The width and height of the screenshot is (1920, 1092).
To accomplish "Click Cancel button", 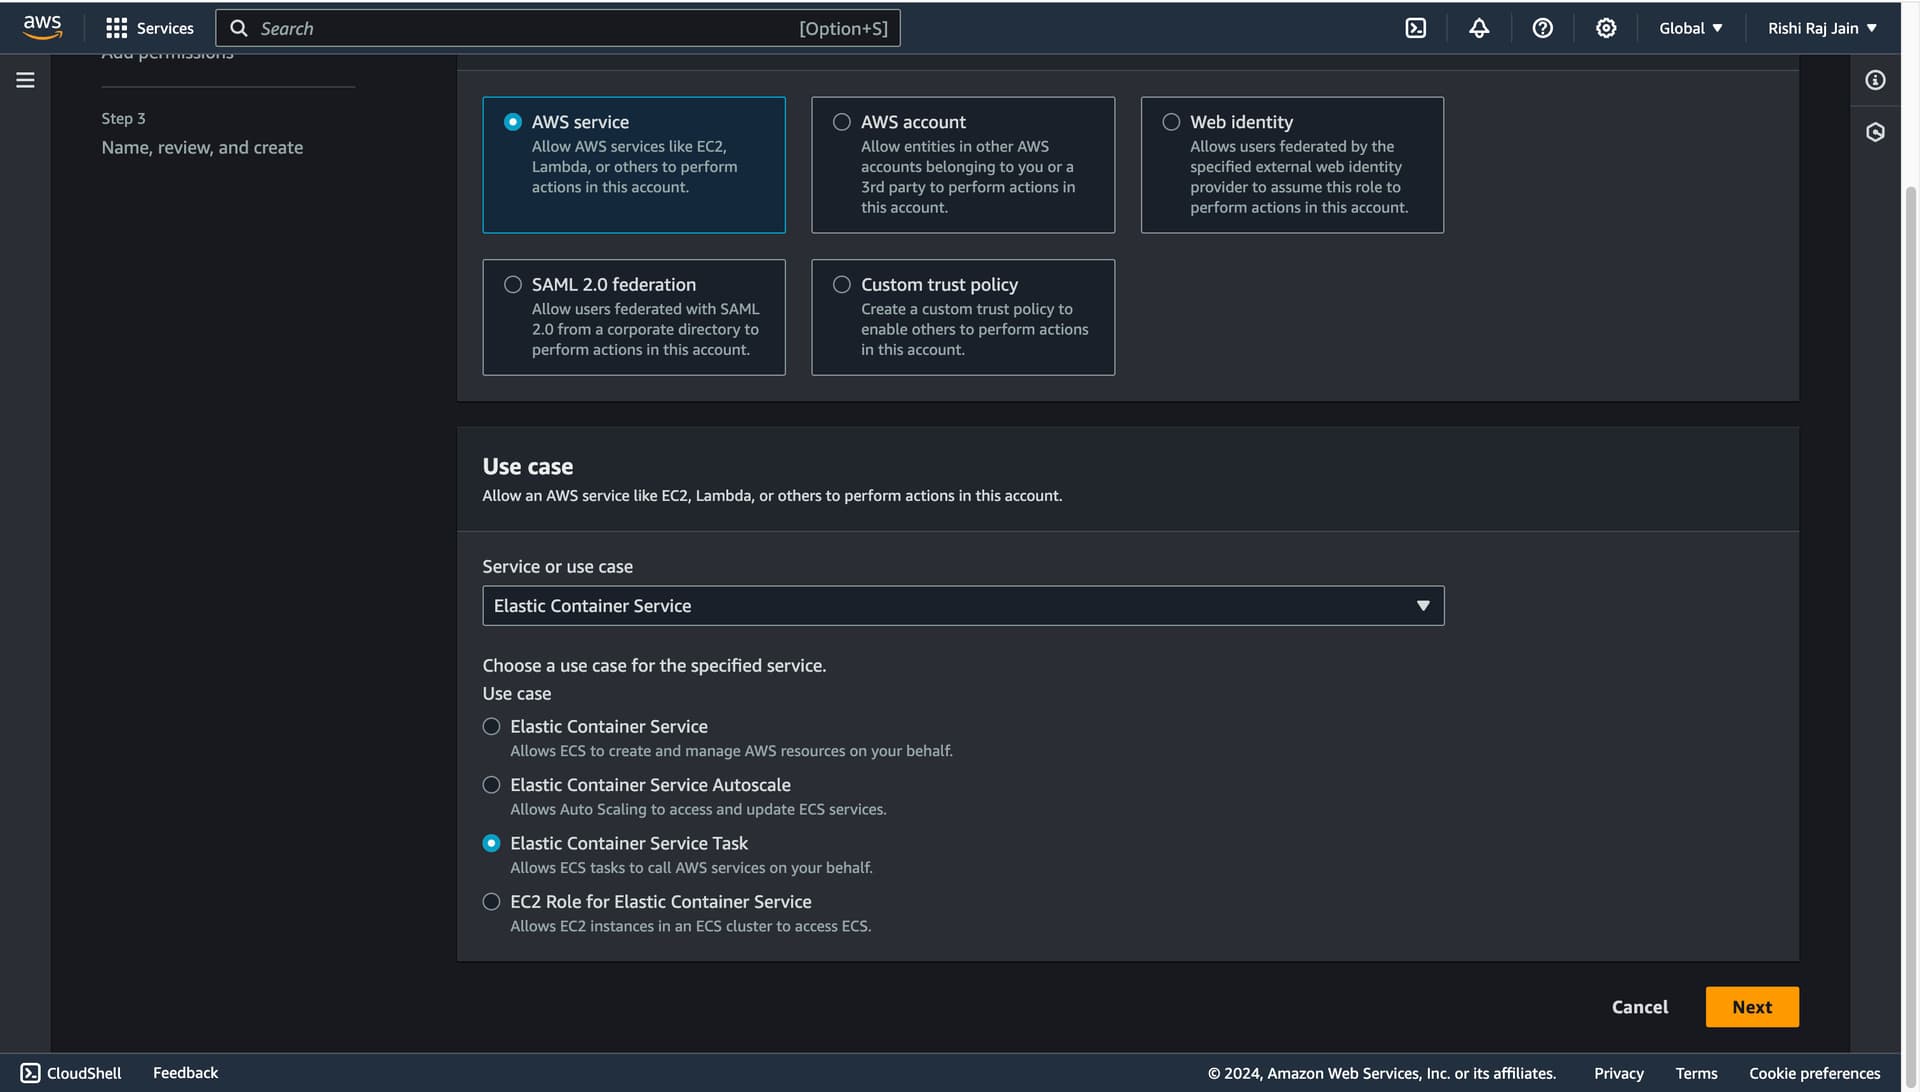I will tap(1639, 1007).
